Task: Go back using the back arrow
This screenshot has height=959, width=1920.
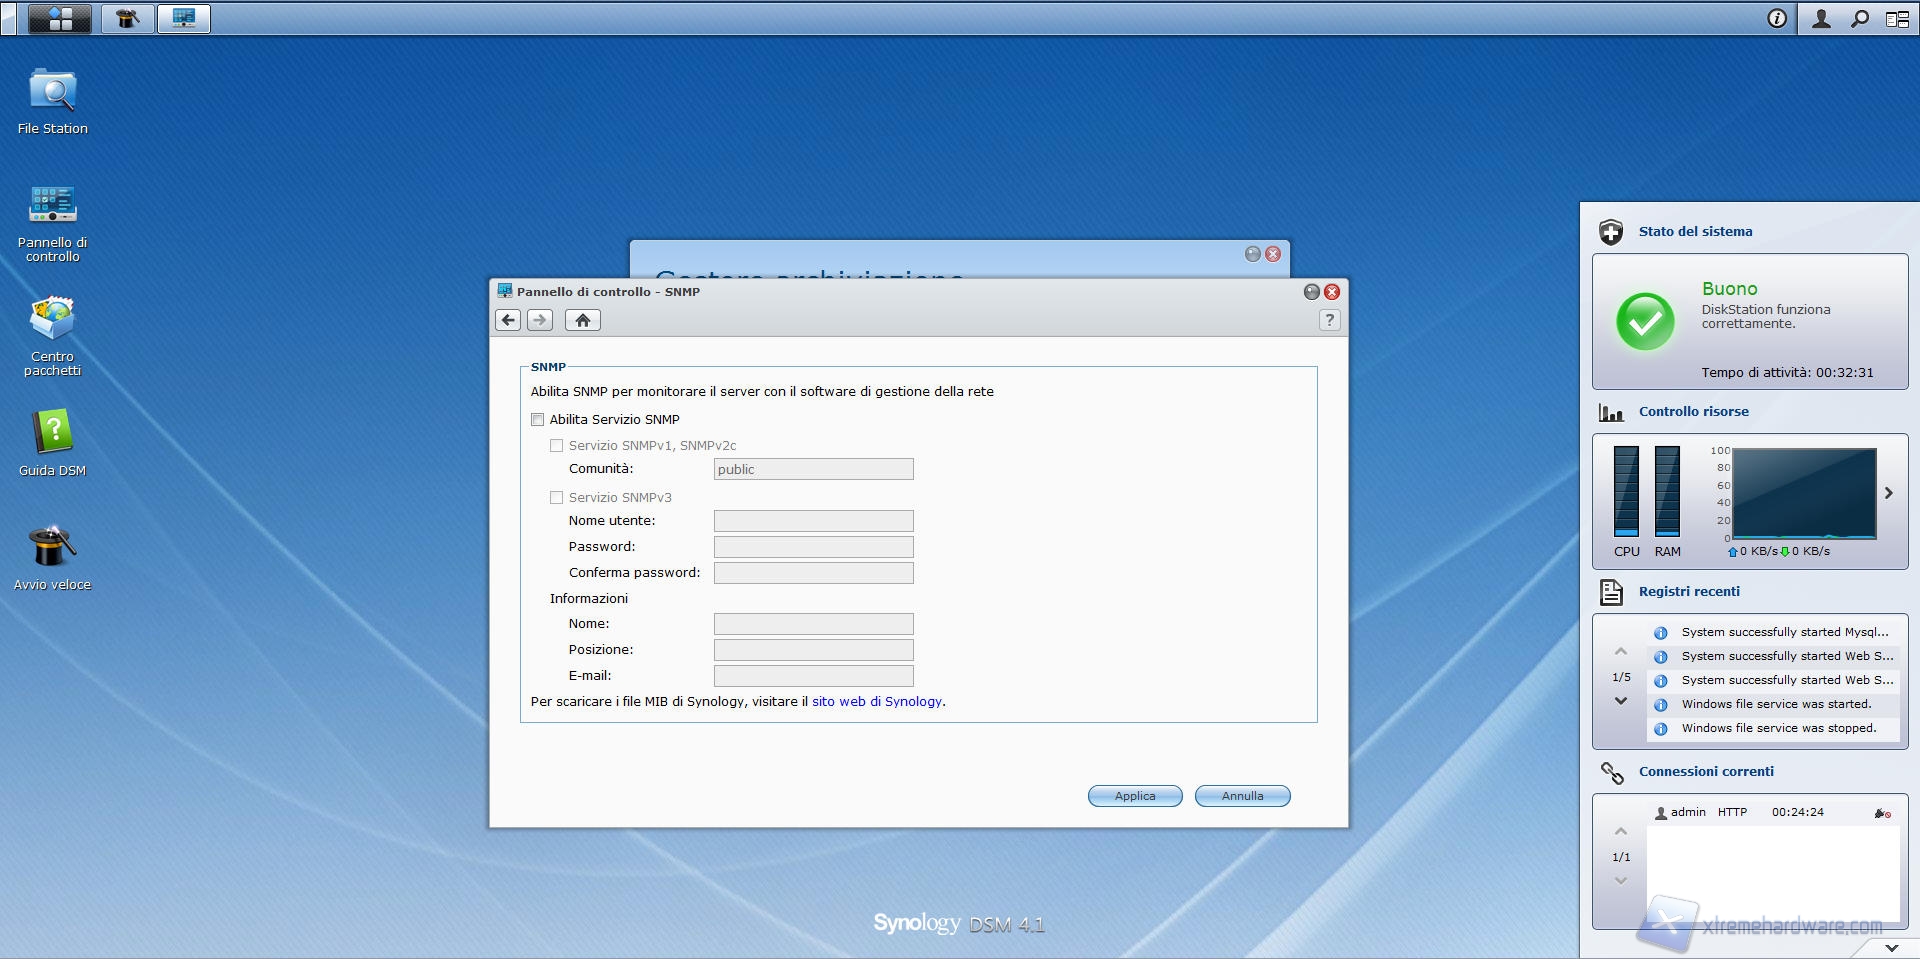Action: coord(508,320)
